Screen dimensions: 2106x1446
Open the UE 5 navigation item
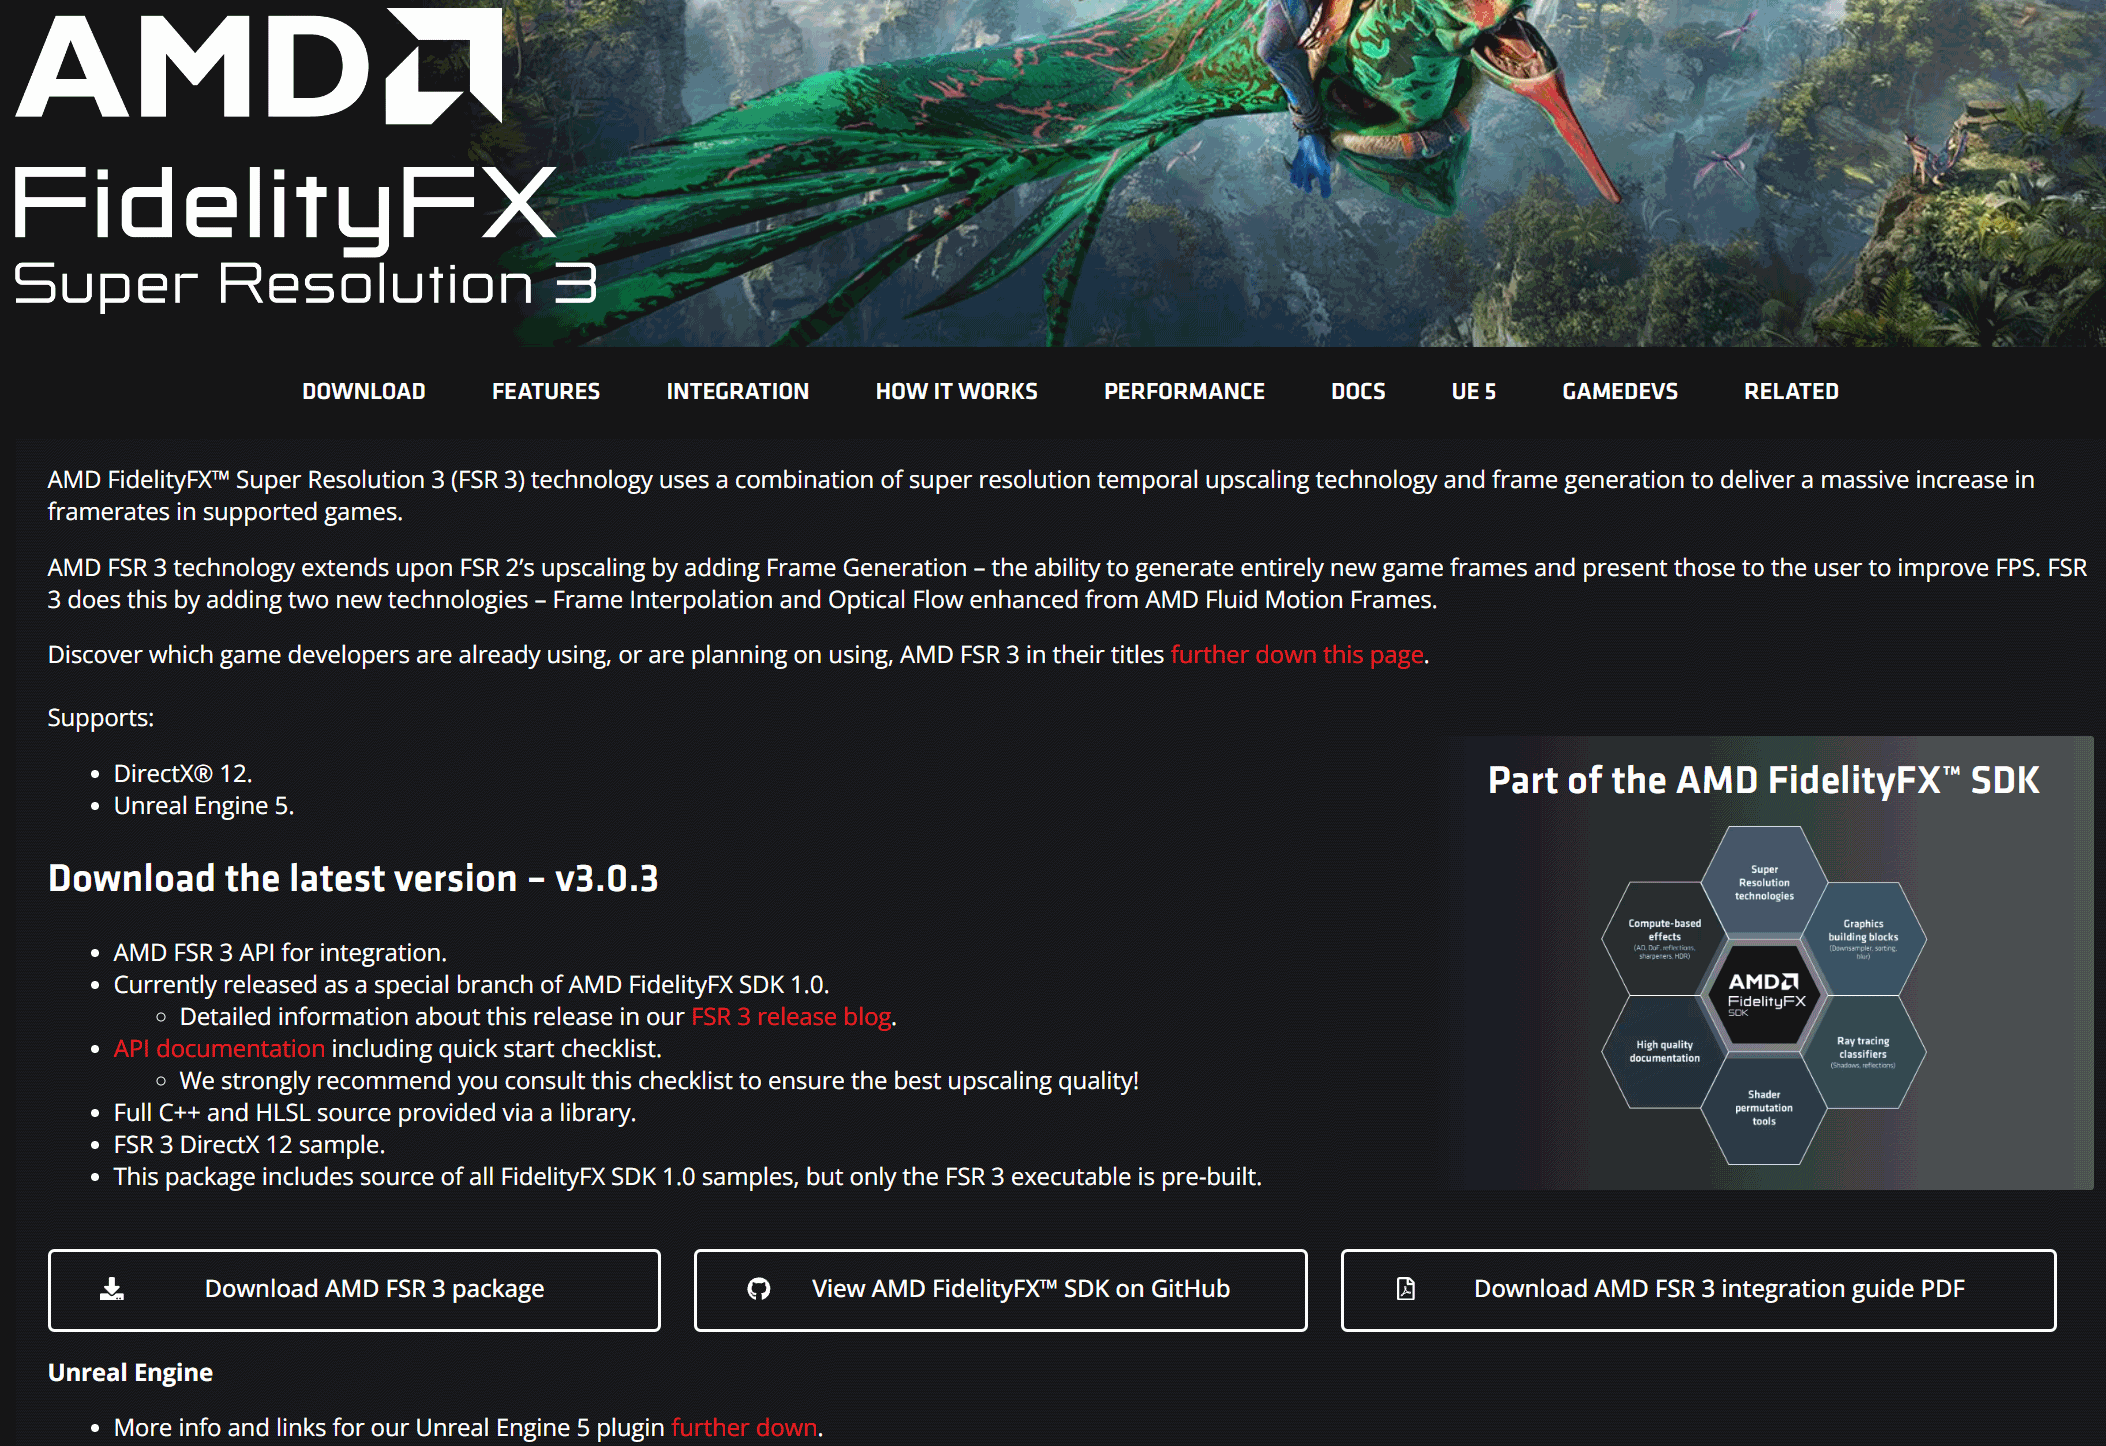1473,391
